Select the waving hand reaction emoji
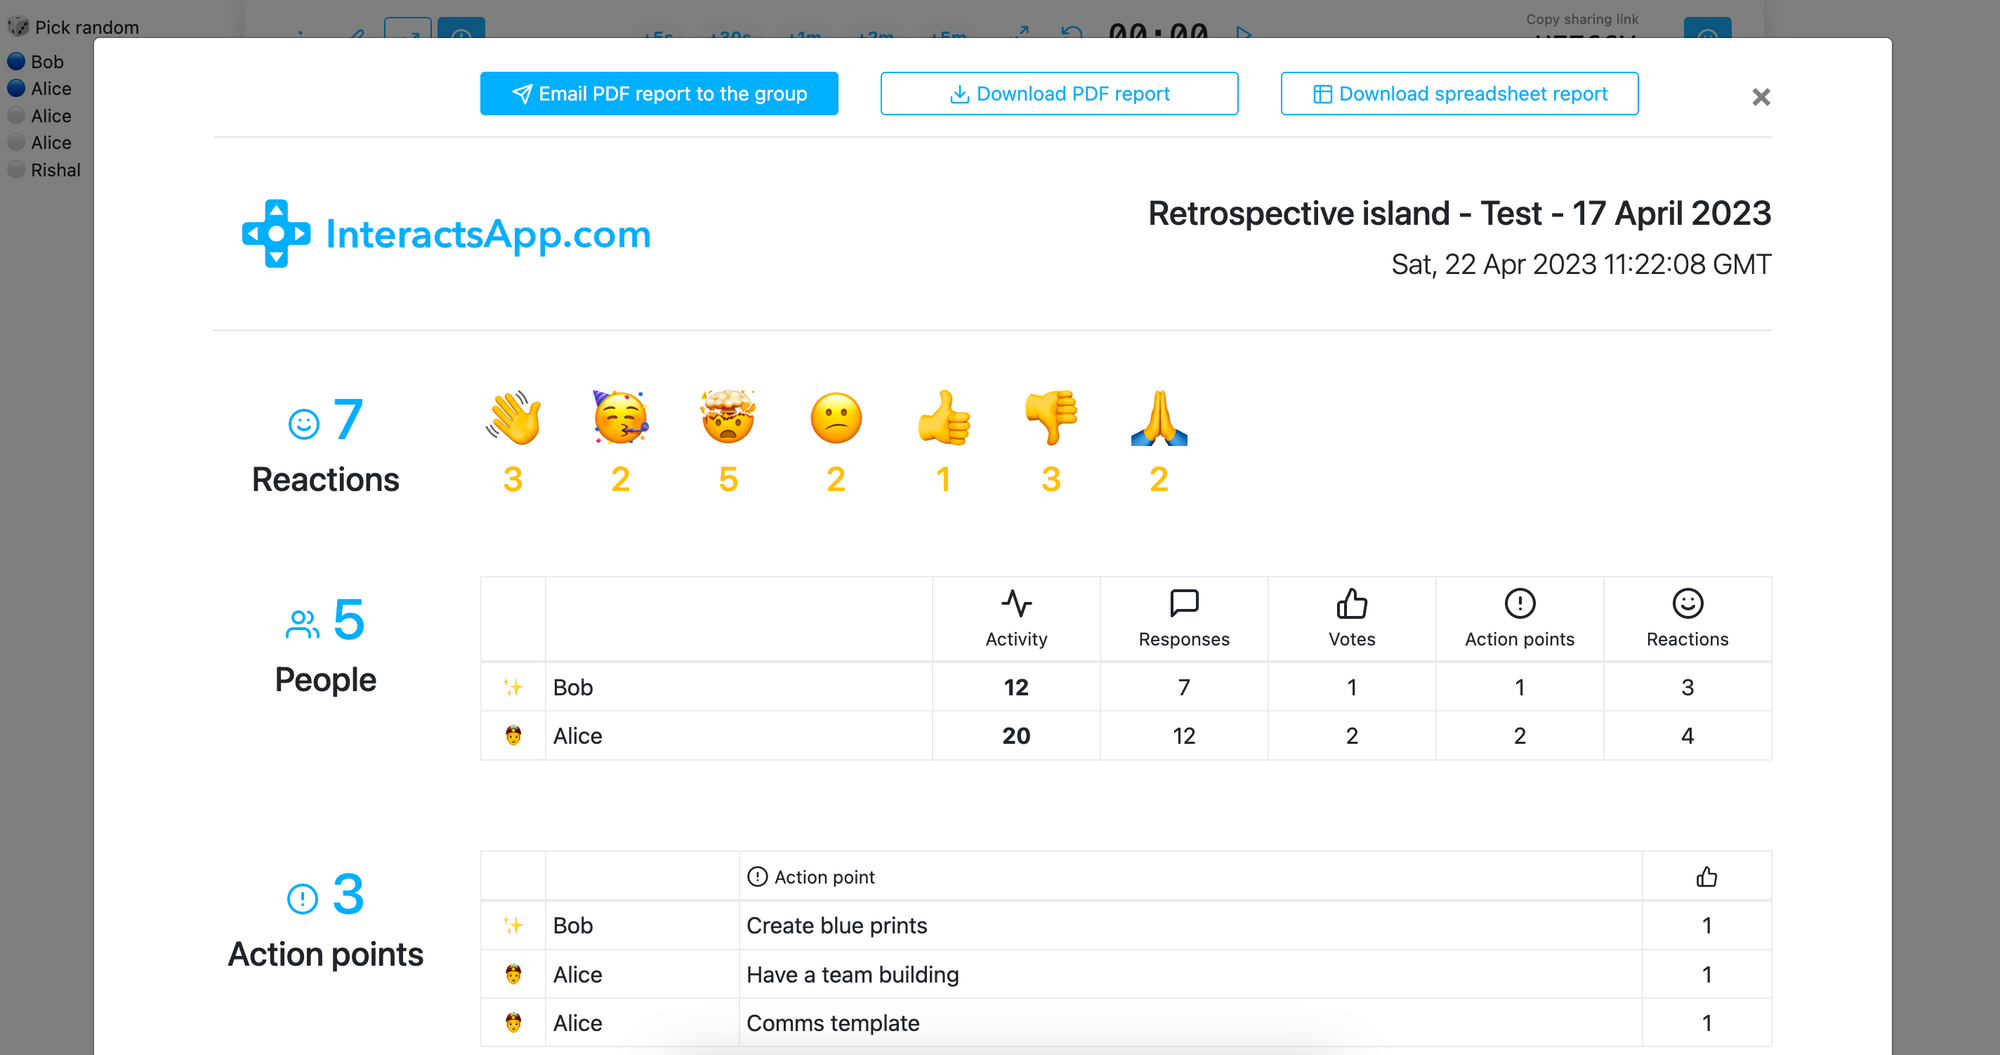The height and width of the screenshot is (1055, 2000). (x=513, y=418)
